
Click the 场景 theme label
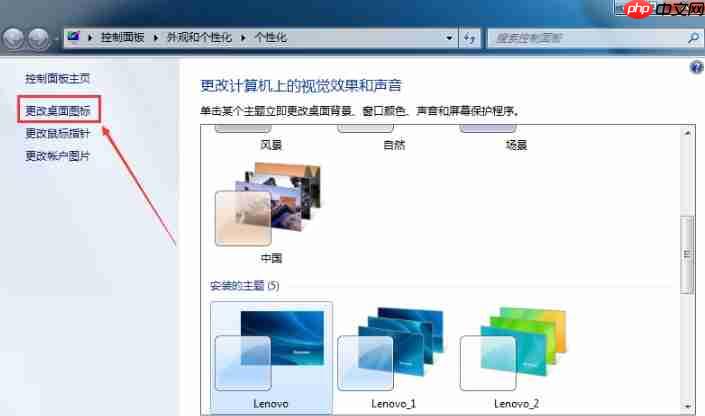[516, 145]
